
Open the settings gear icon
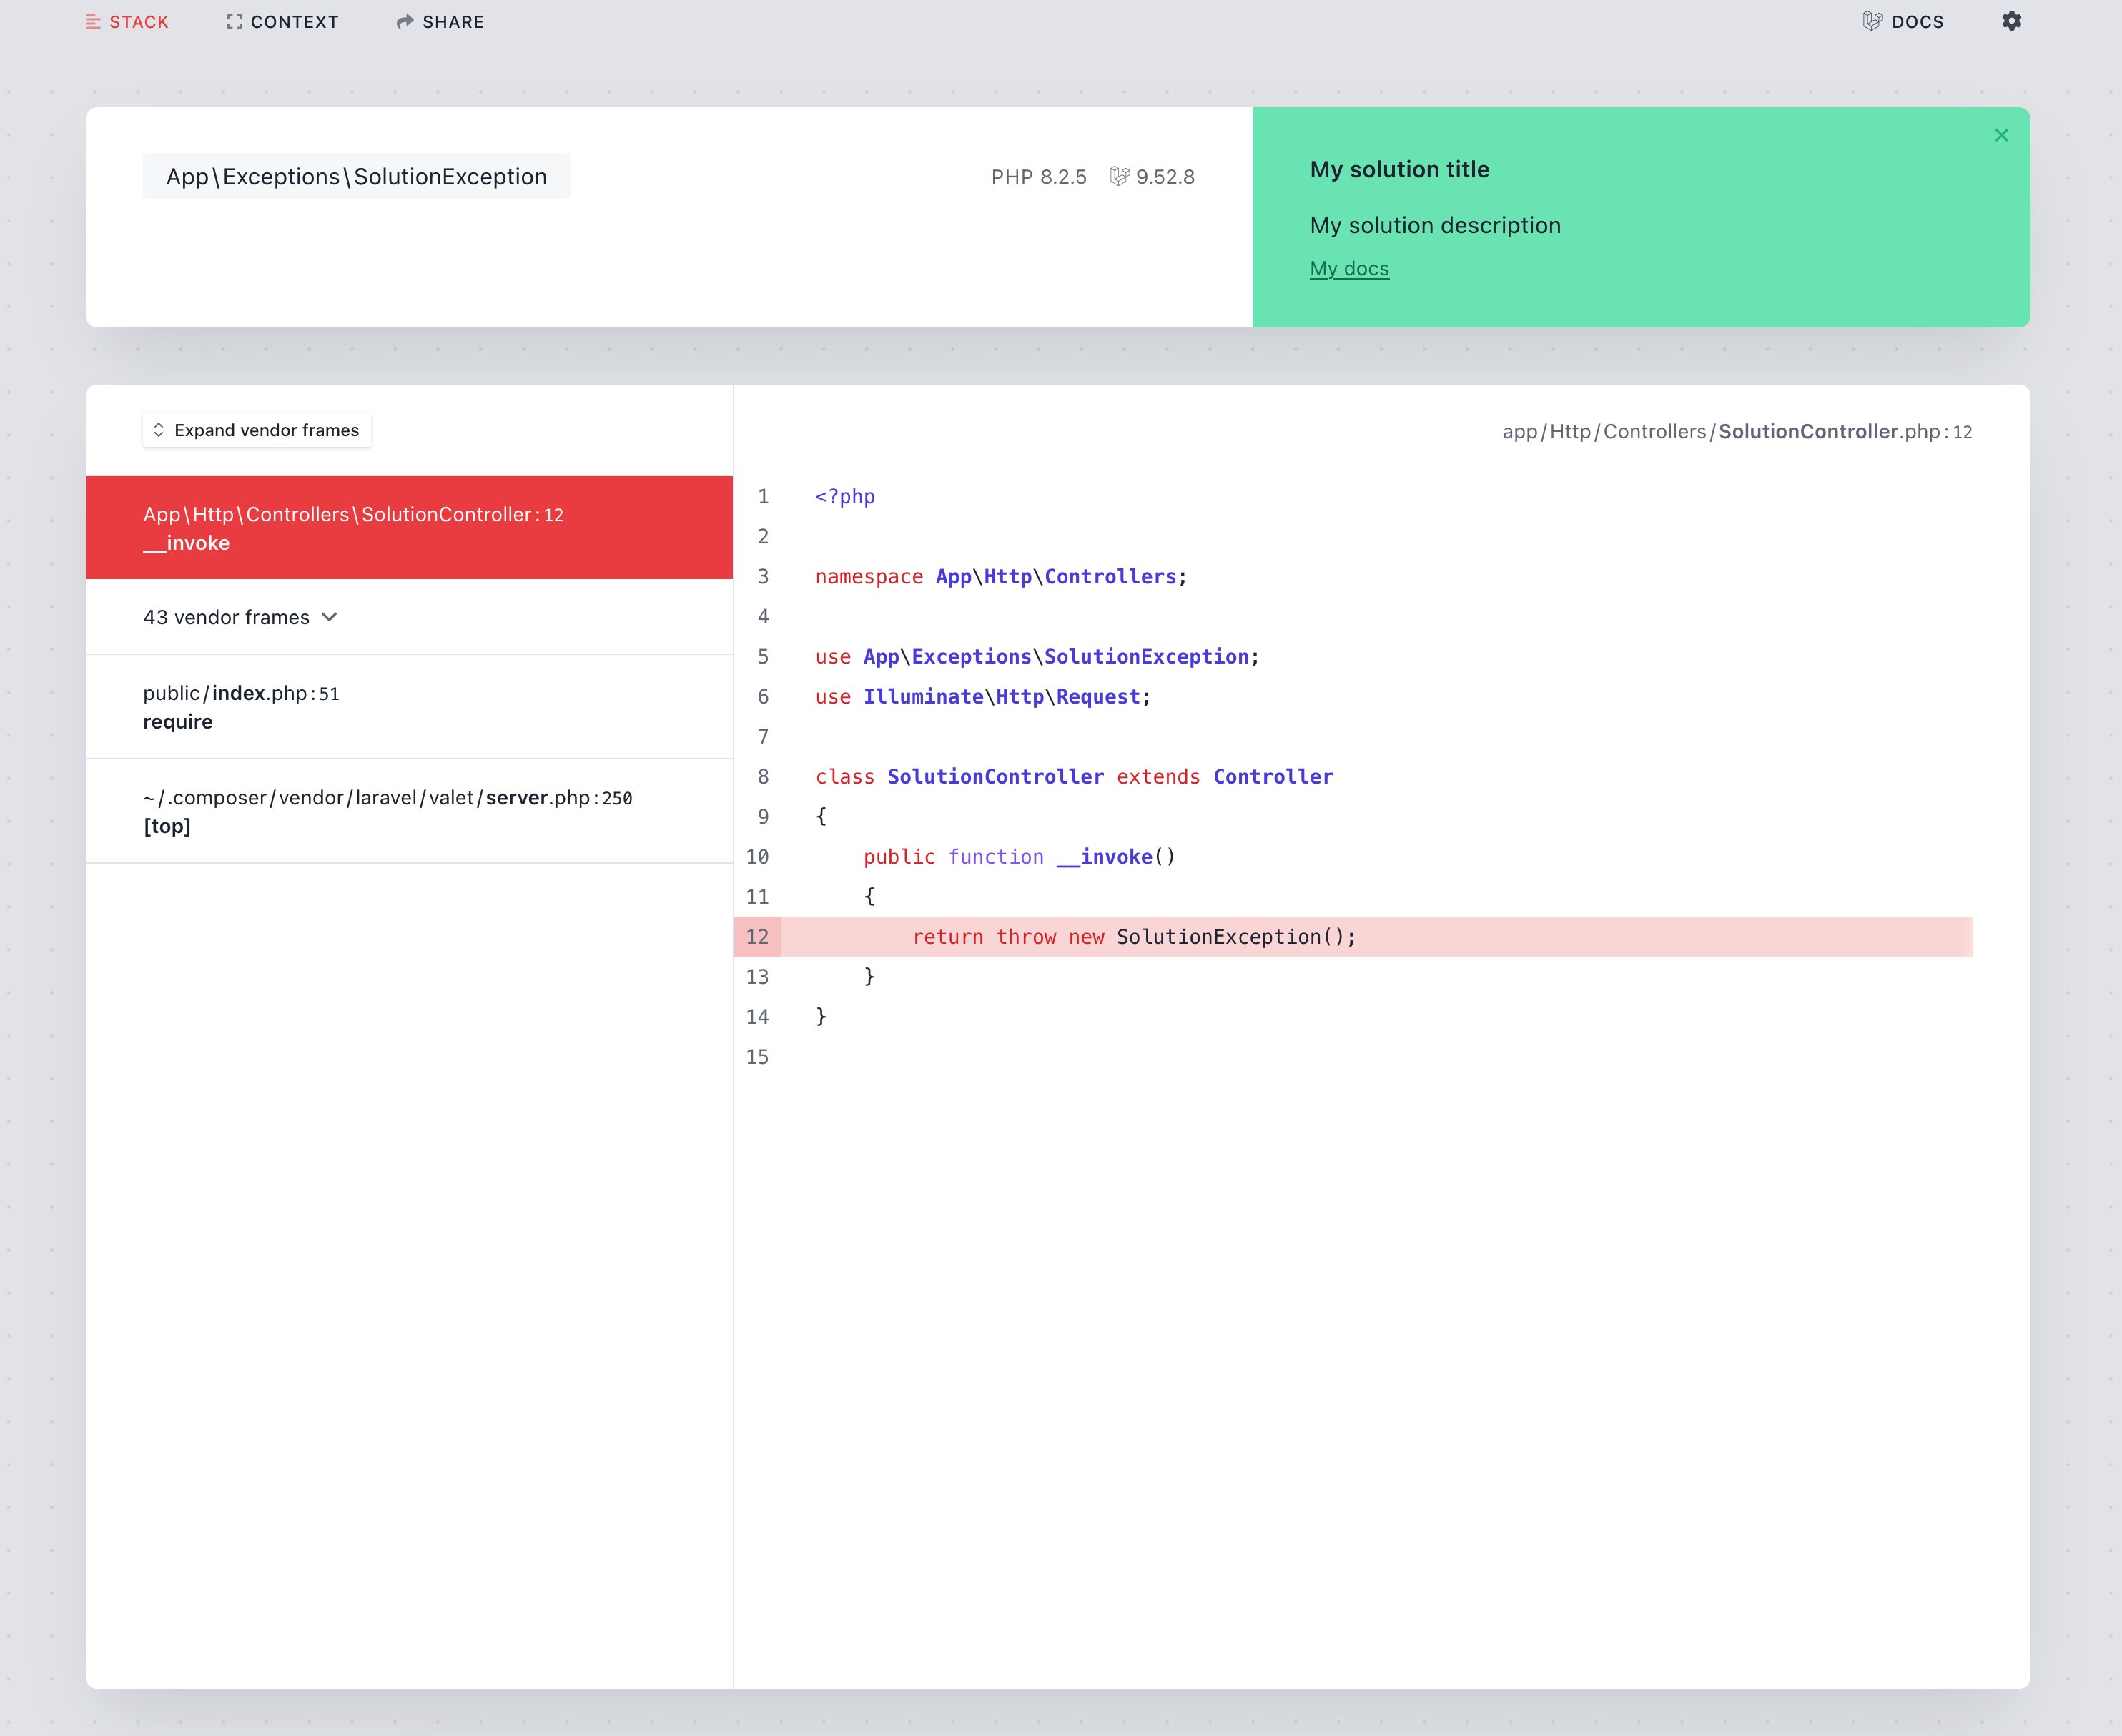coord(2011,21)
